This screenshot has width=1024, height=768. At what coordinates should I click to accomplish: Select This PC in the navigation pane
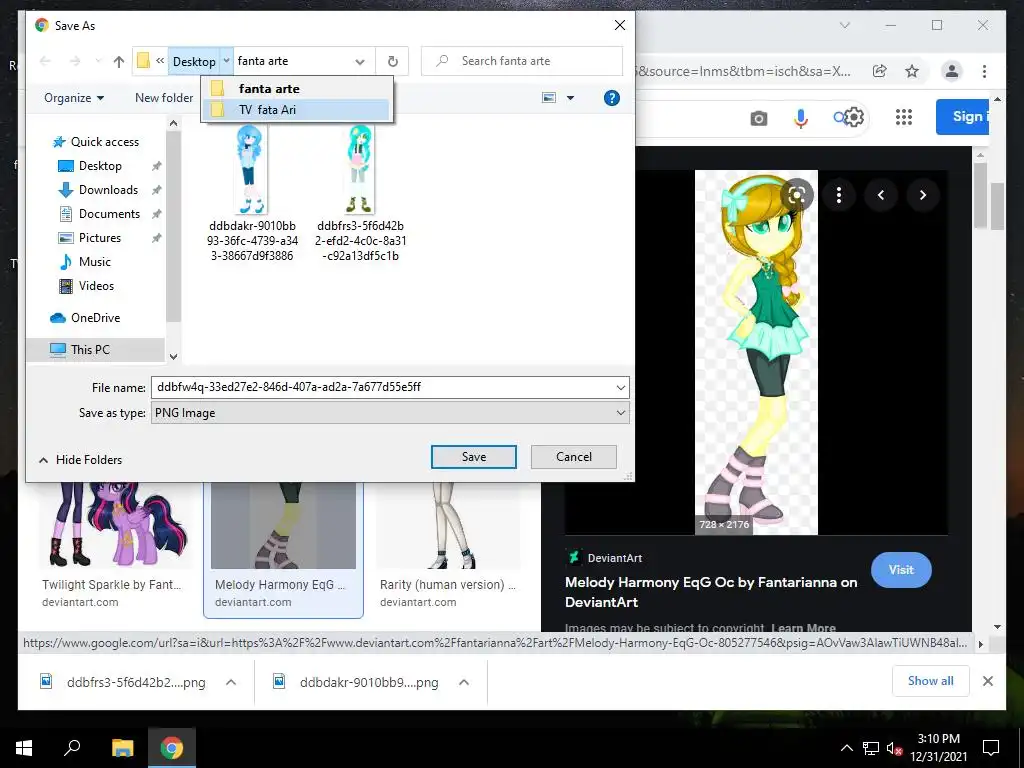(x=95, y=349)
